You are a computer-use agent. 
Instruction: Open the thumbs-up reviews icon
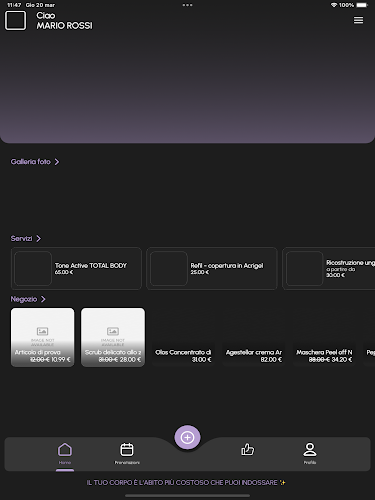[x=247, y=450]
